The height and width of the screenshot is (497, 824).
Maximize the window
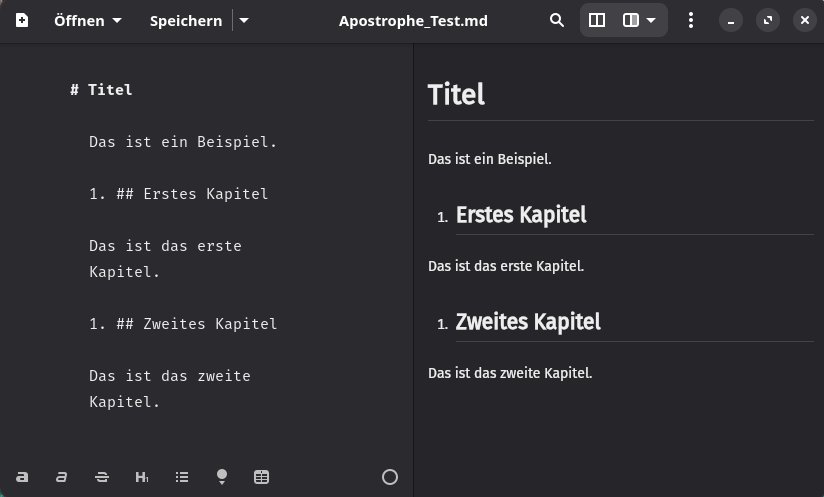(768, 20)
